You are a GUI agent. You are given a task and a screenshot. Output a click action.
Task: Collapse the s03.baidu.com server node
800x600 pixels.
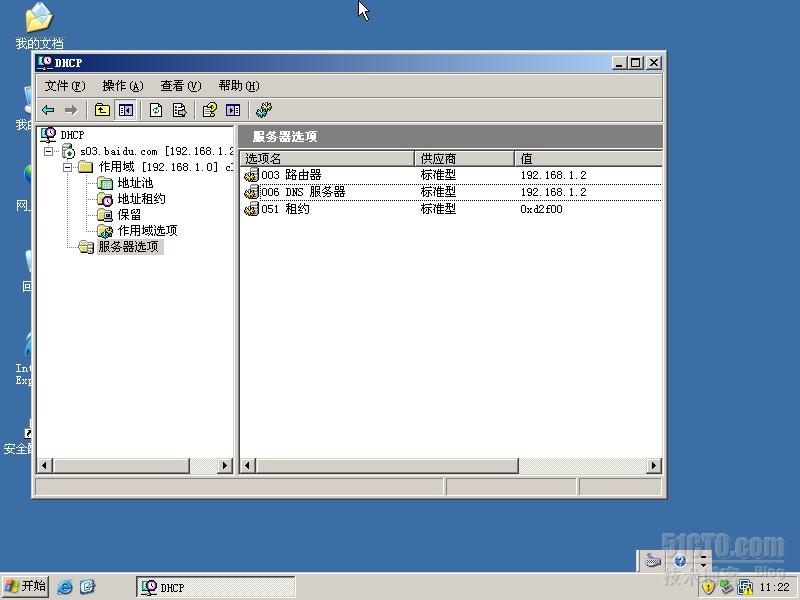point(48,151)
